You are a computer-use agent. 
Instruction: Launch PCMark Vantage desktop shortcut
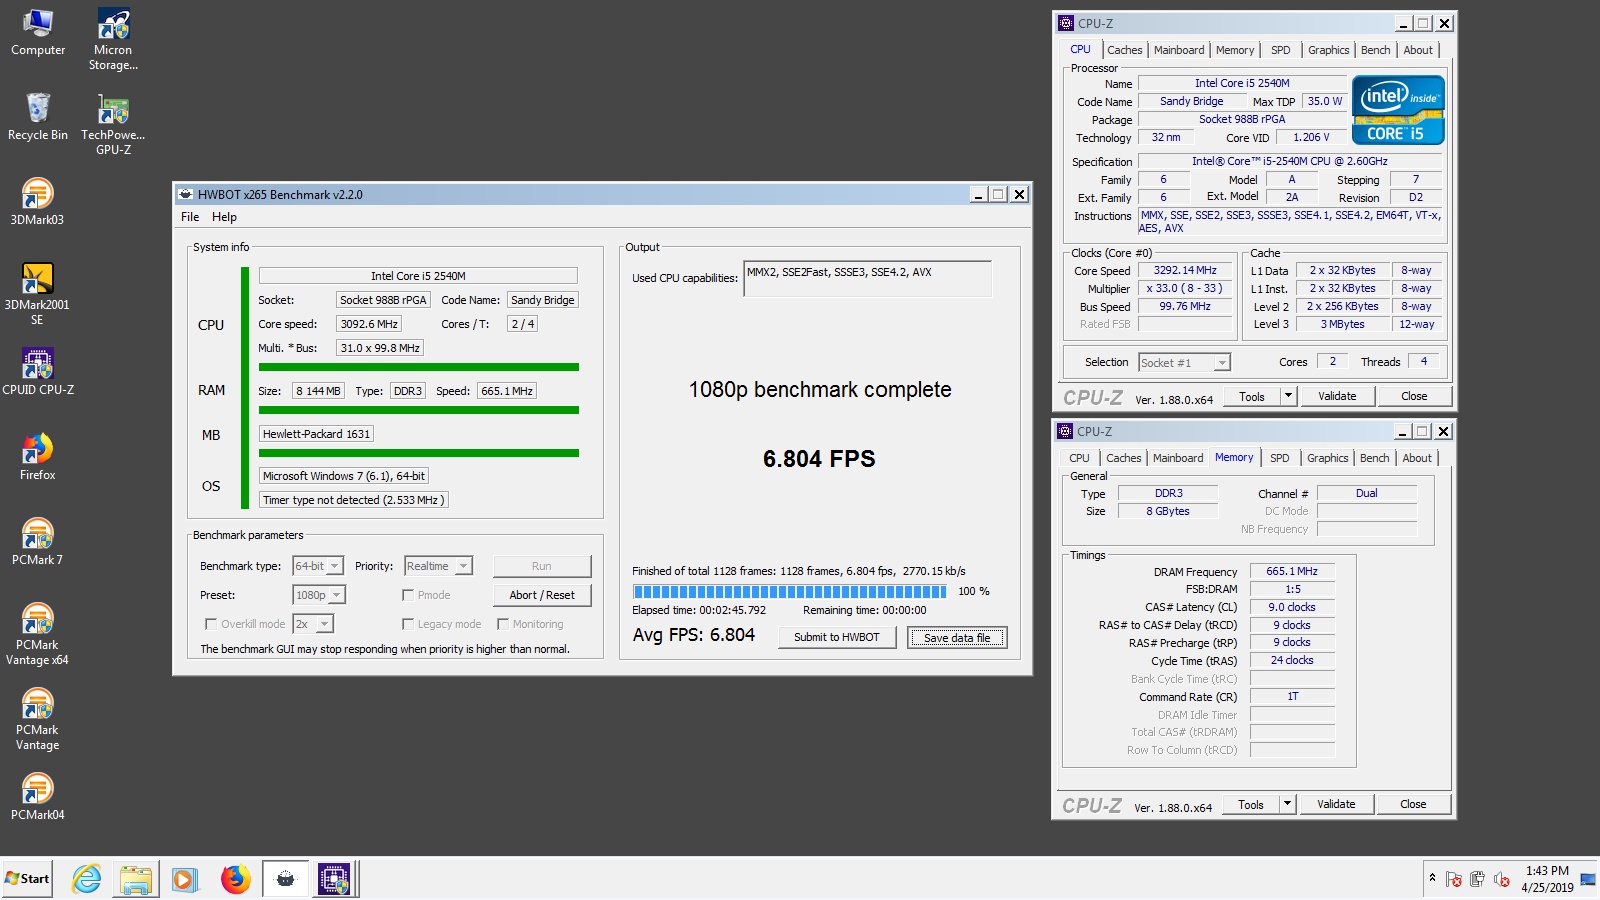coord(37,719)
